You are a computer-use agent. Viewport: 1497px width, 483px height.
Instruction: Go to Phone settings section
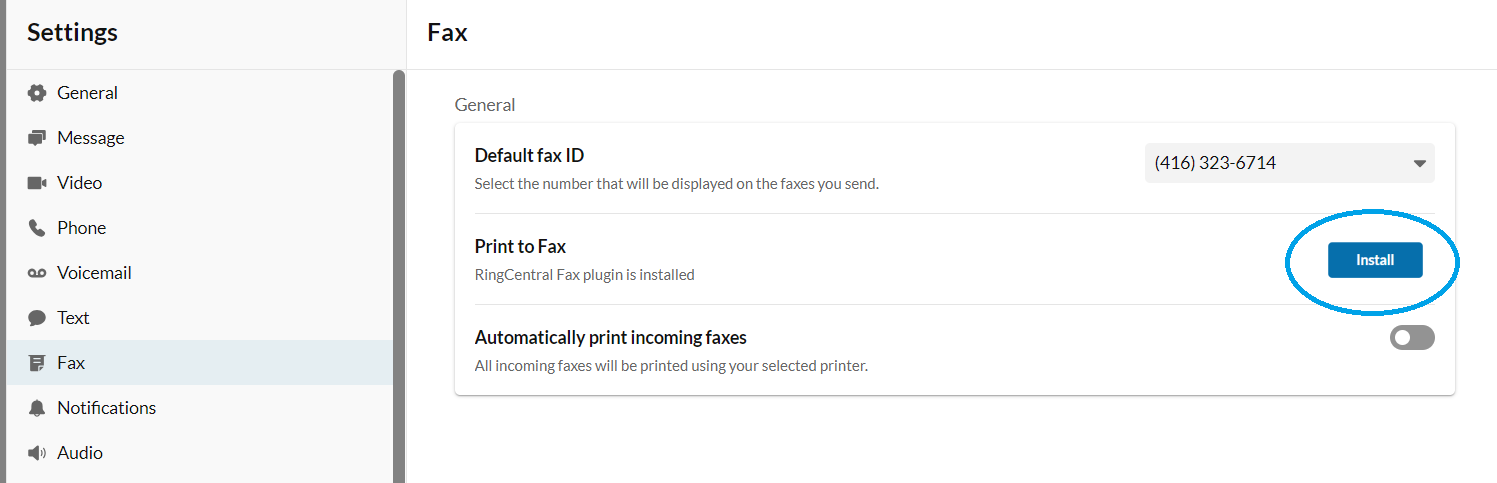81,228
